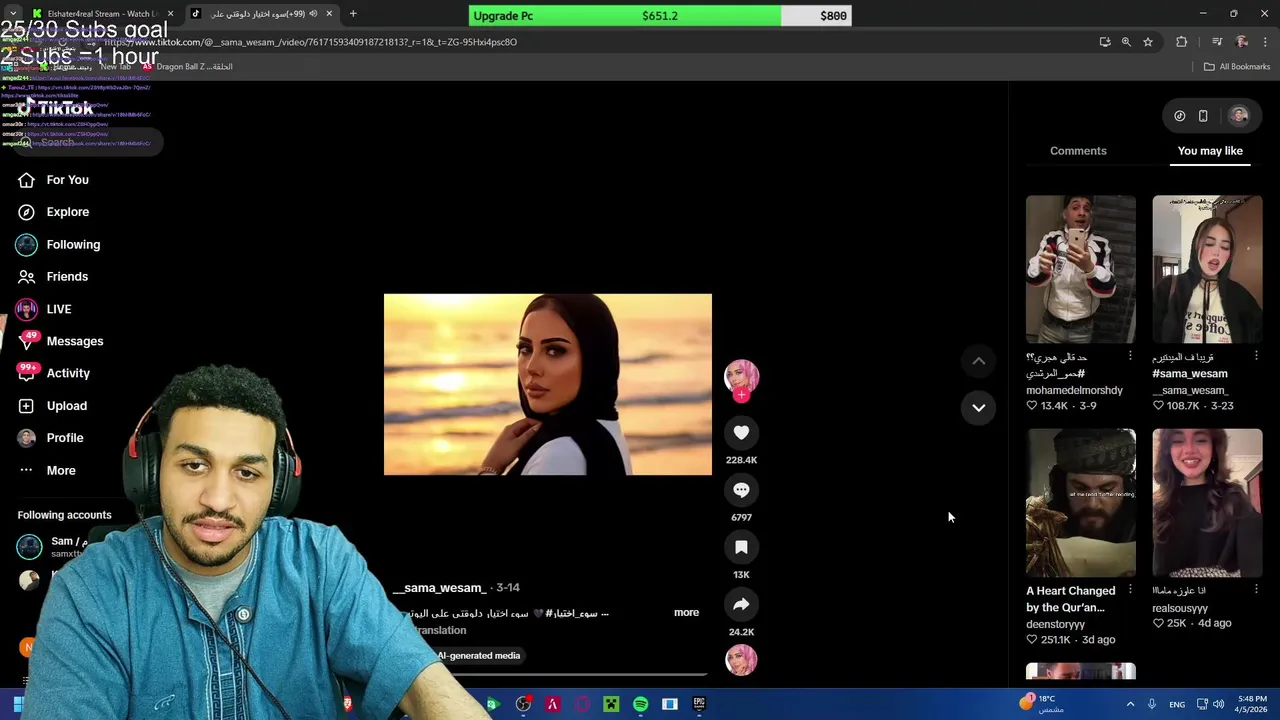The image size is (1280, 720).
Task: Open options for #sama_wesam video card
Action: [x=1256, y=356]
